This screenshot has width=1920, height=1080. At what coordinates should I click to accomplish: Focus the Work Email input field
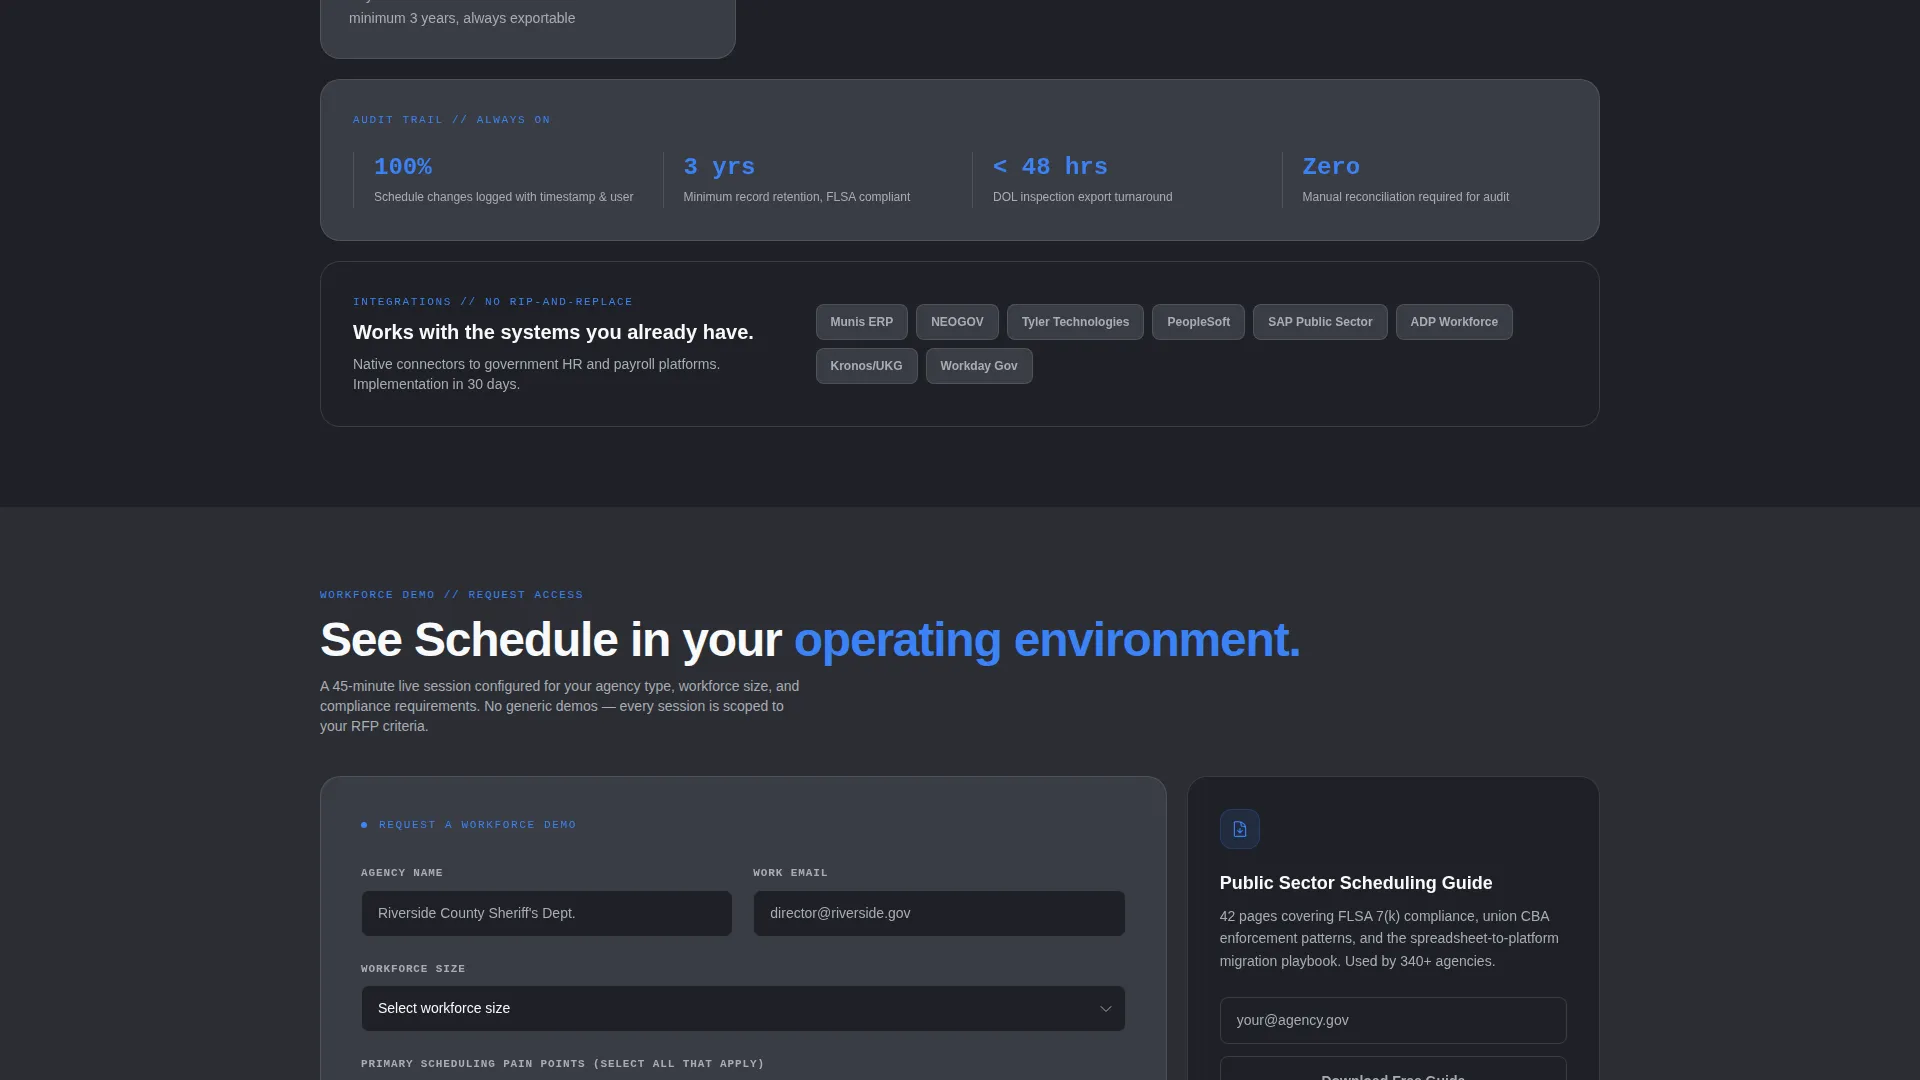pos(939,914)
